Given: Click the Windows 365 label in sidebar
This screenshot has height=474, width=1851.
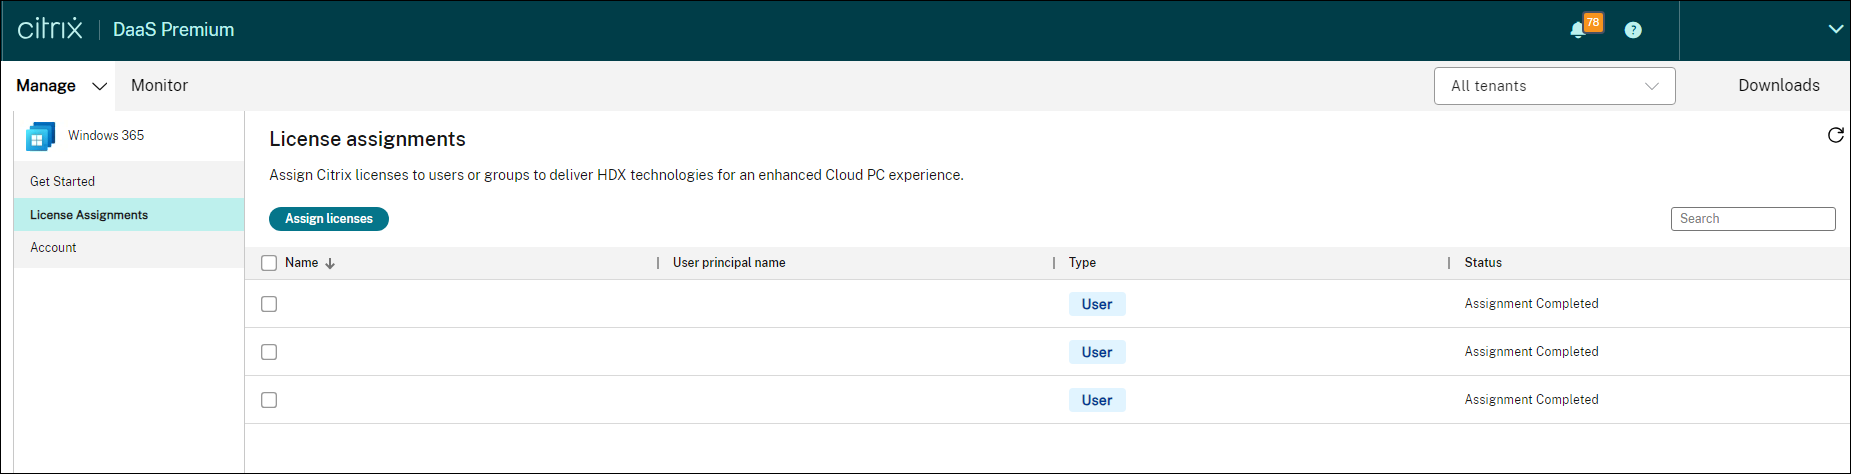Looking at the screenshot, I should 106,136.
